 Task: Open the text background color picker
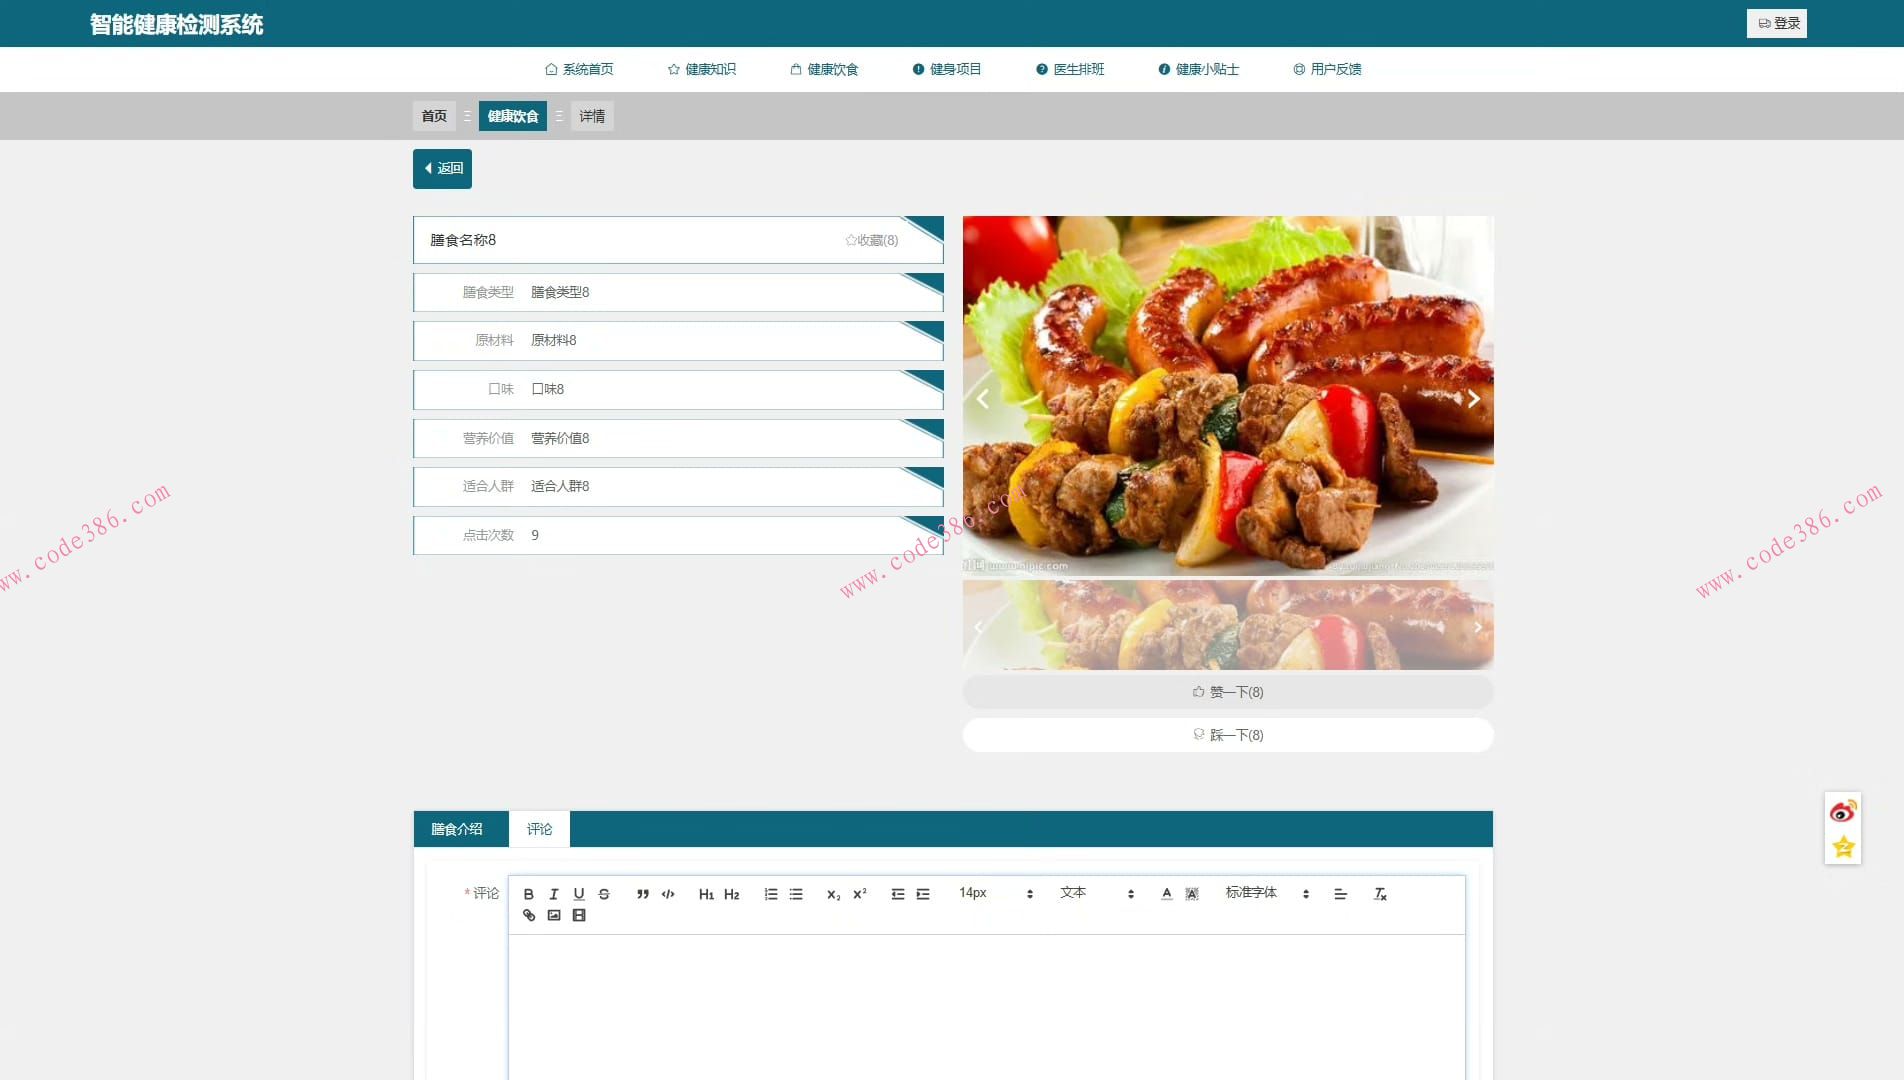pos(1192,894)
